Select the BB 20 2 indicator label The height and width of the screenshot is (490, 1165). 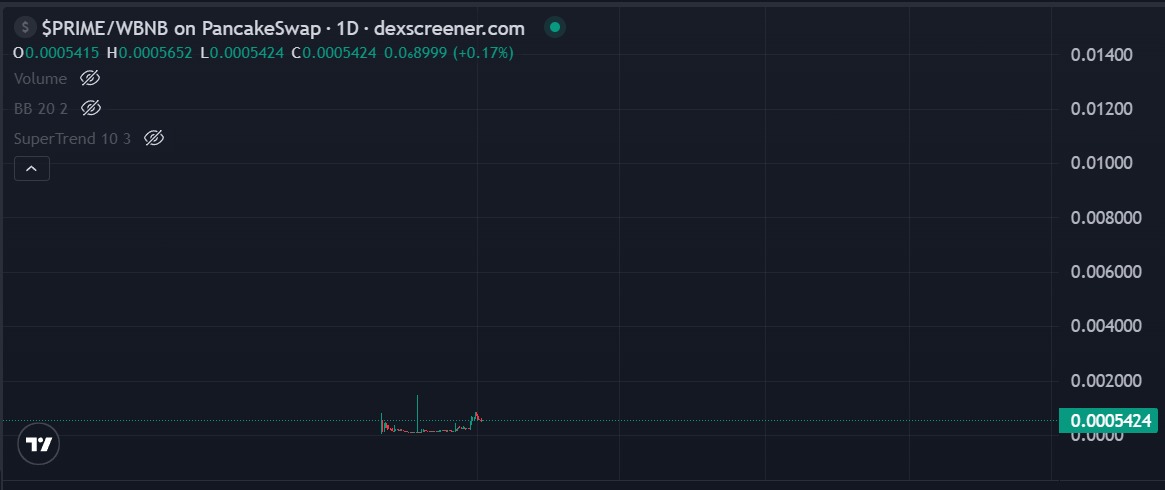(x=41, y=107)
